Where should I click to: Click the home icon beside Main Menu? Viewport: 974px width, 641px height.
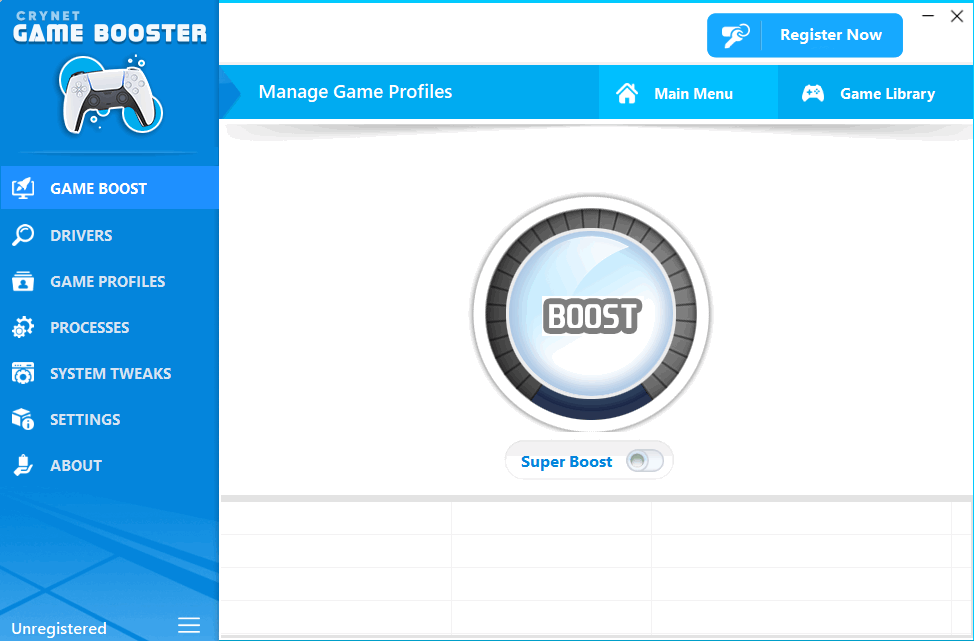(627, 93)
